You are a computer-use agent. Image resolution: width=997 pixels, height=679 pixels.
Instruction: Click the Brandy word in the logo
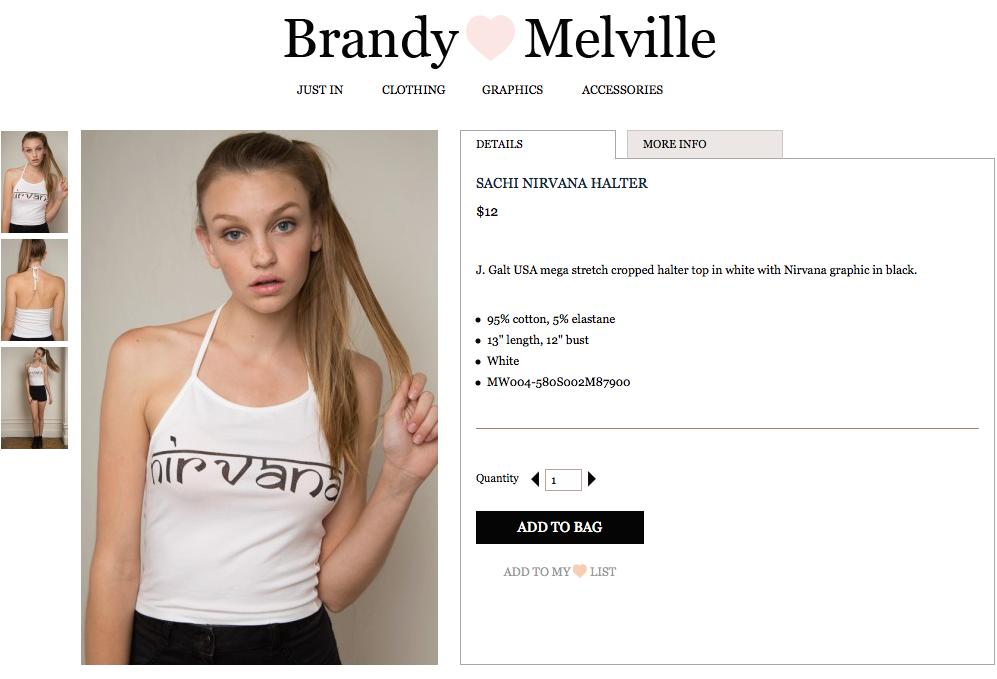coord(371,39)
